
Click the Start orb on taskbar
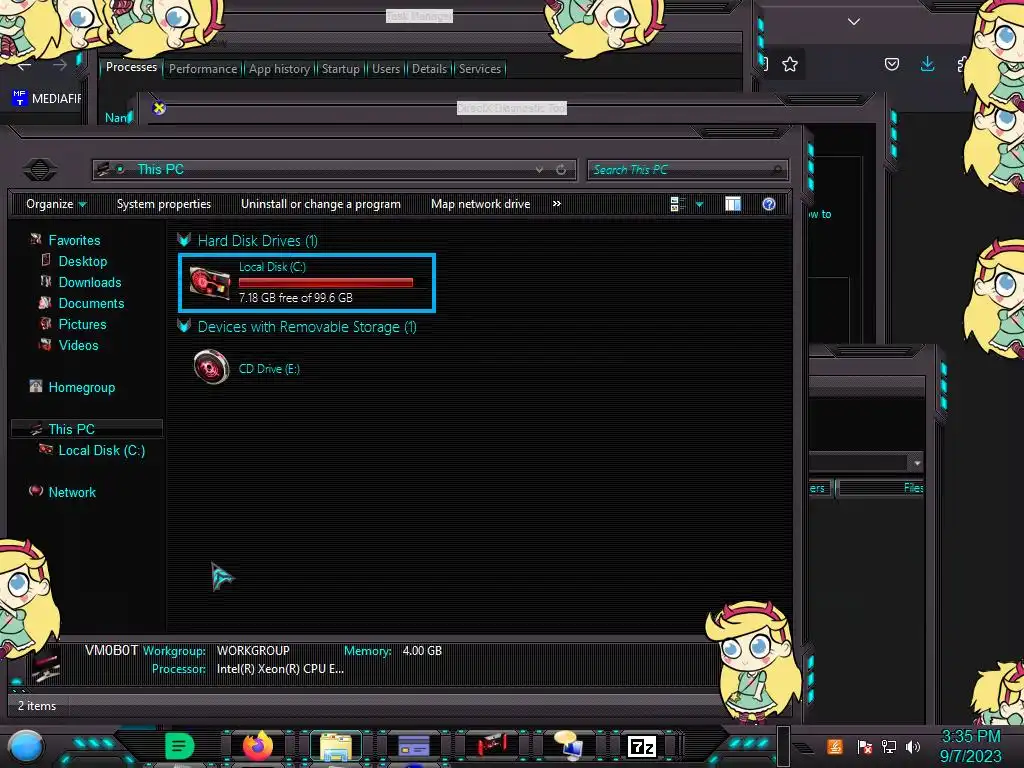click(25, 746)
